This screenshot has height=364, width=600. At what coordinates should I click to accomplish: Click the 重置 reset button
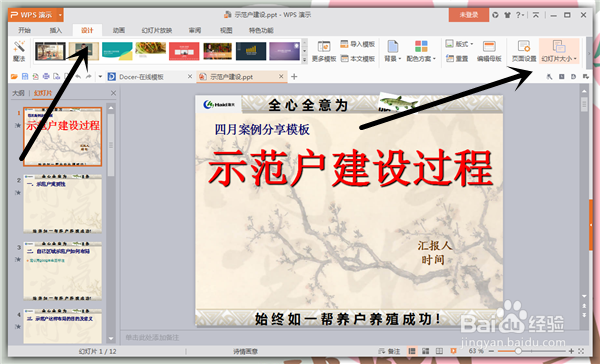[x=457, y=59]
